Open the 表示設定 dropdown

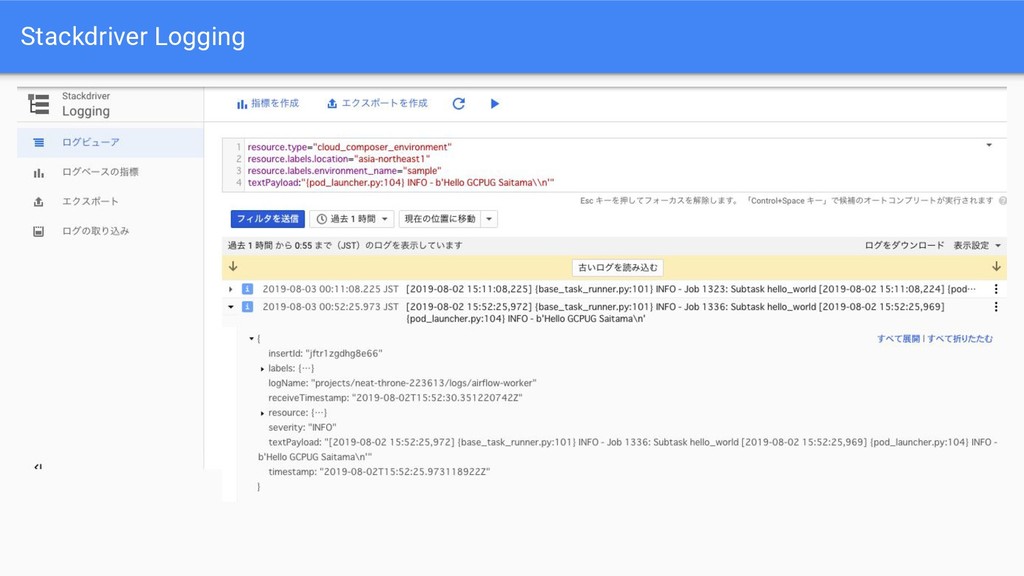[x=977, y=246]
